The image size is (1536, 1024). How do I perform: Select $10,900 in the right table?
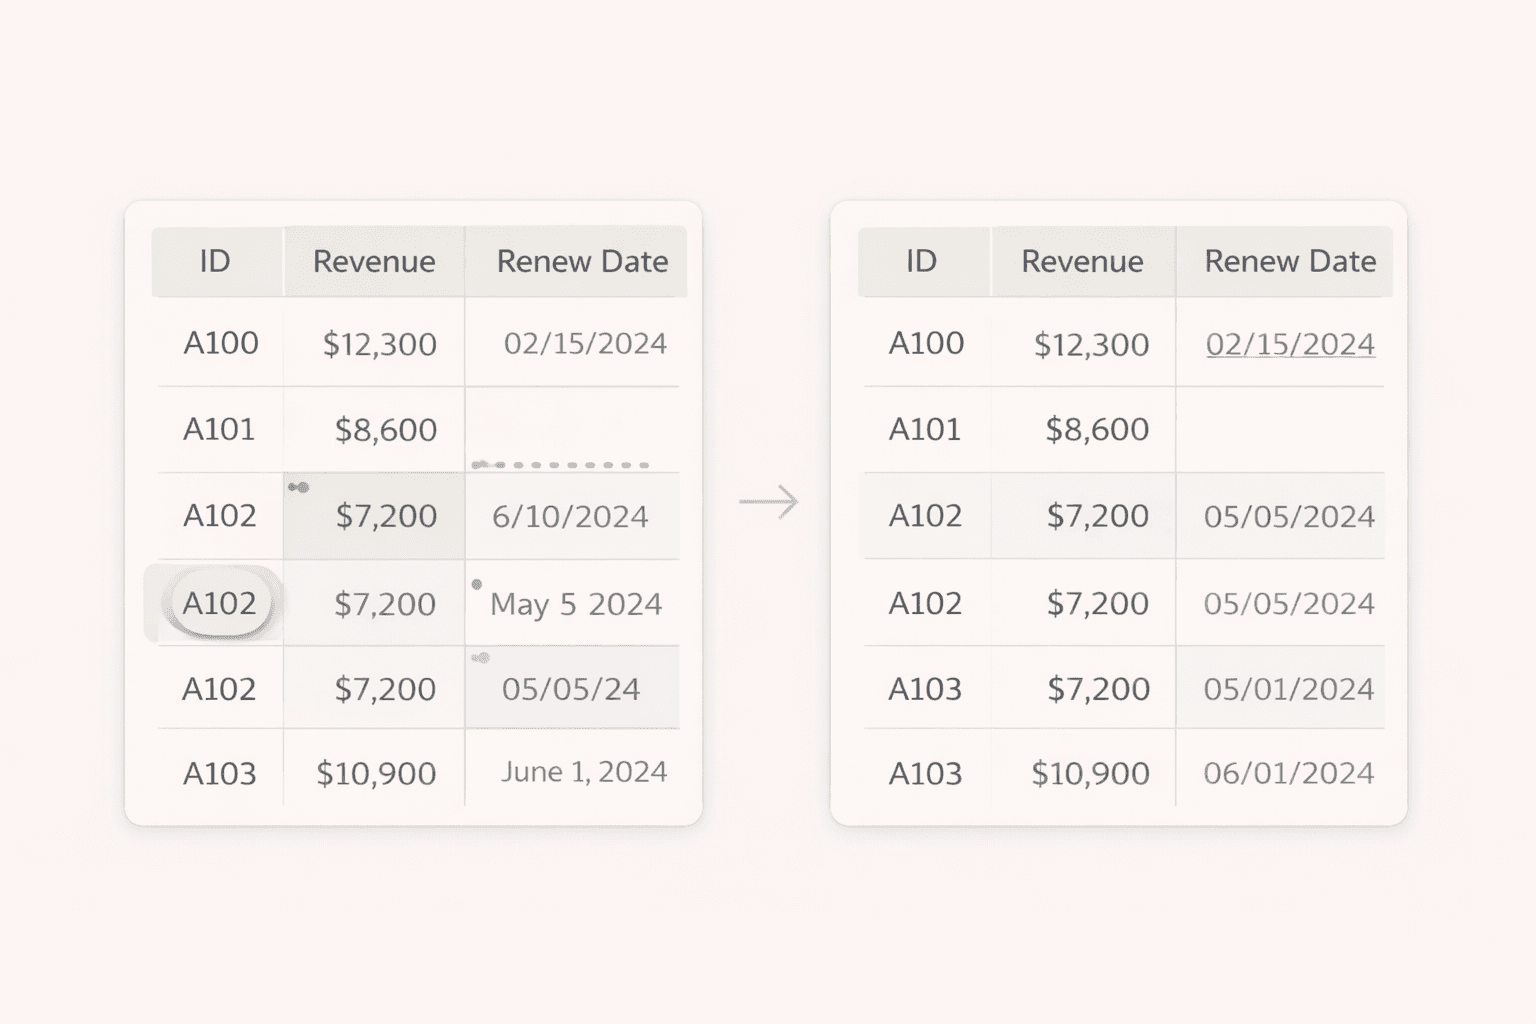[1090, 773]
